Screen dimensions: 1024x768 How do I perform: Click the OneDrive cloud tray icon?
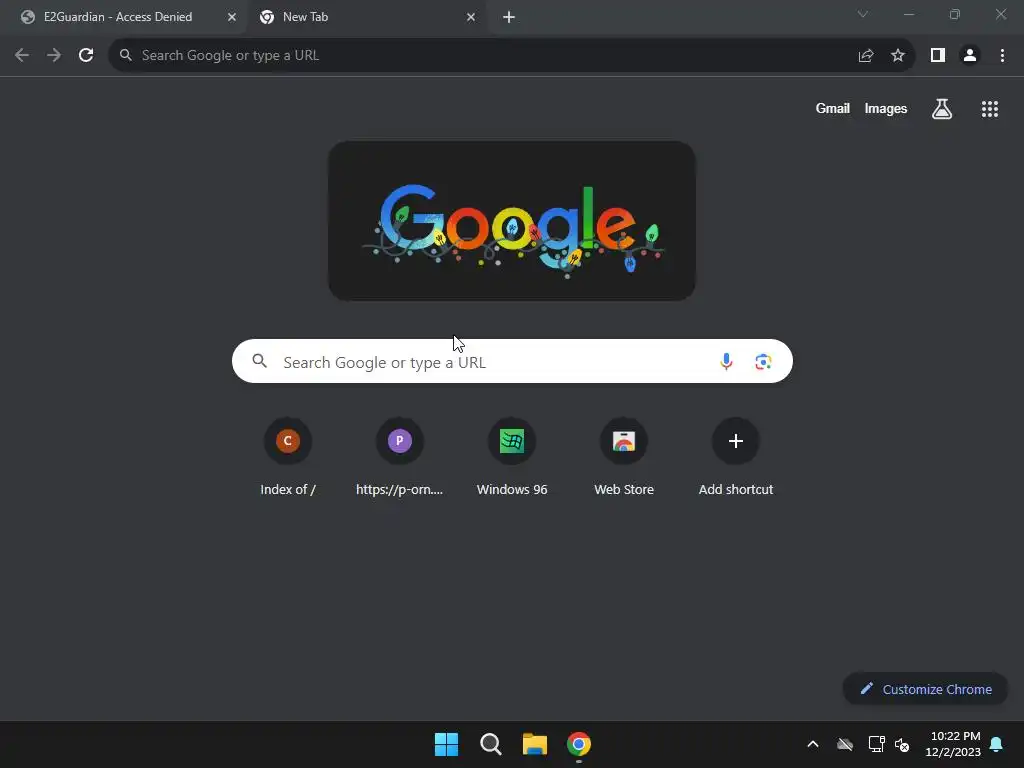(x=845, y=744)
